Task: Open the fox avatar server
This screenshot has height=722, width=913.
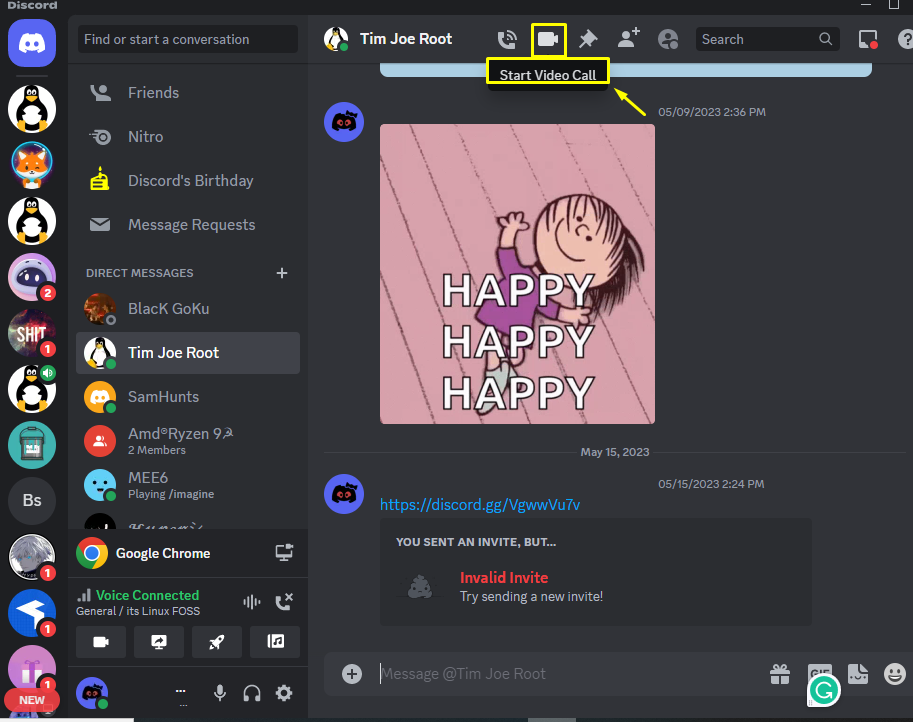Action: (32, 165)
